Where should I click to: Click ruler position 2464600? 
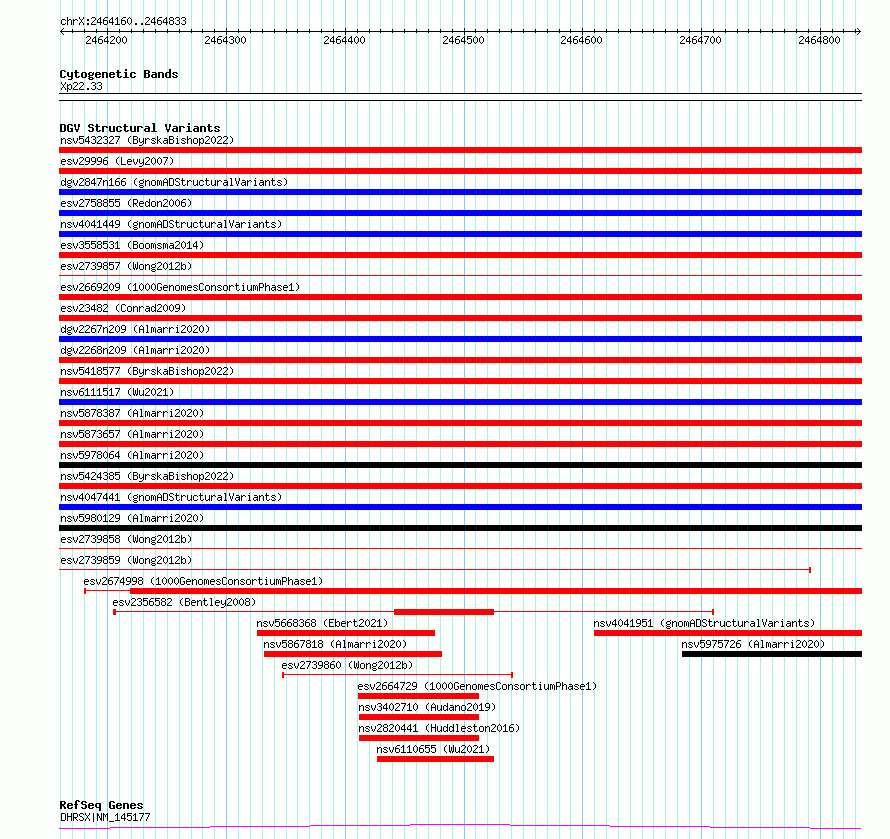tap(581, 40)
